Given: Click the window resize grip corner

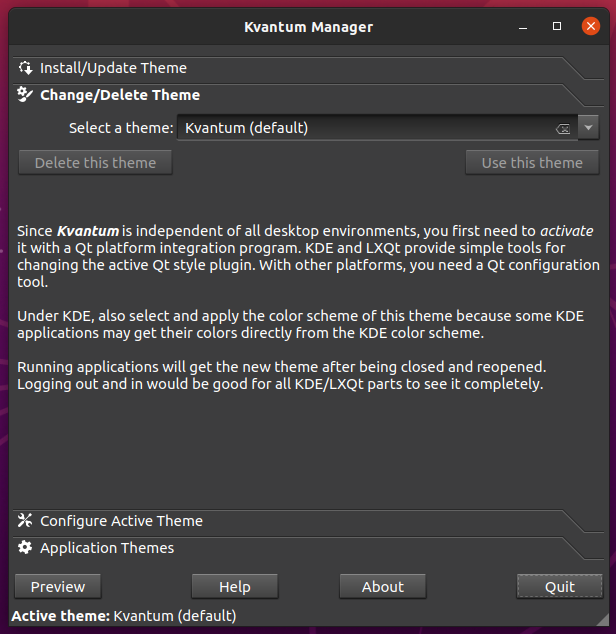Looking at the screenshot, I should pos(603,619).
